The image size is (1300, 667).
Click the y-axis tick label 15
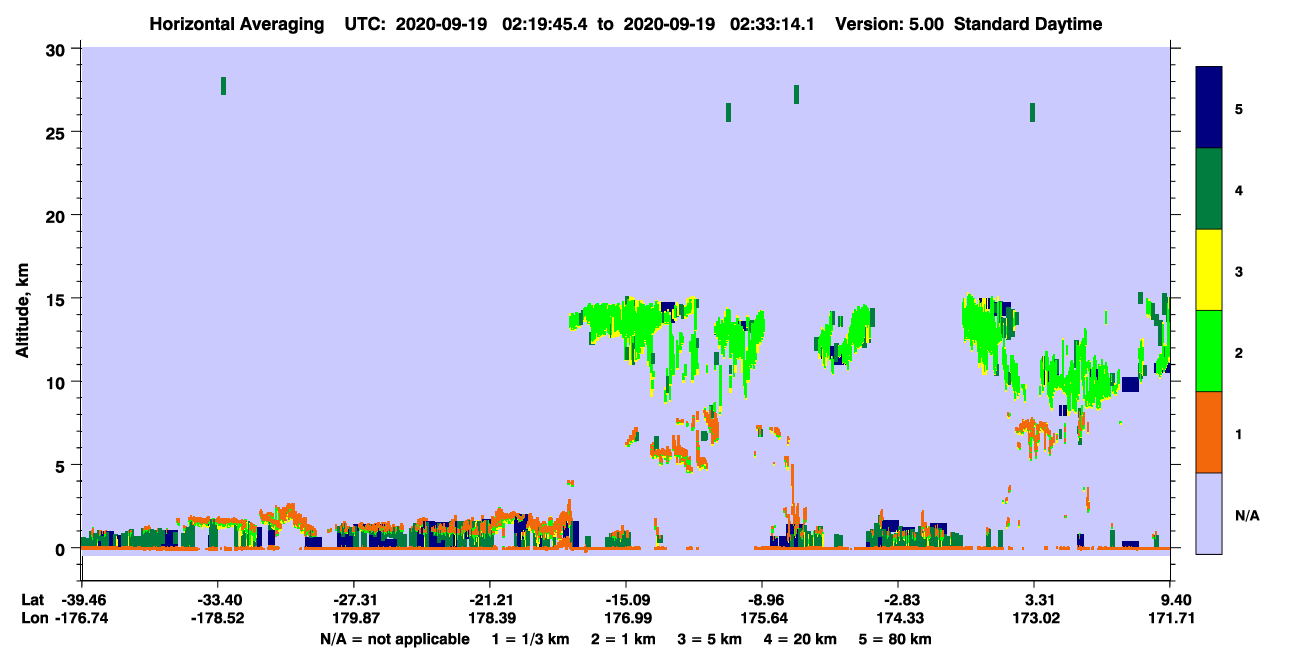57,299
